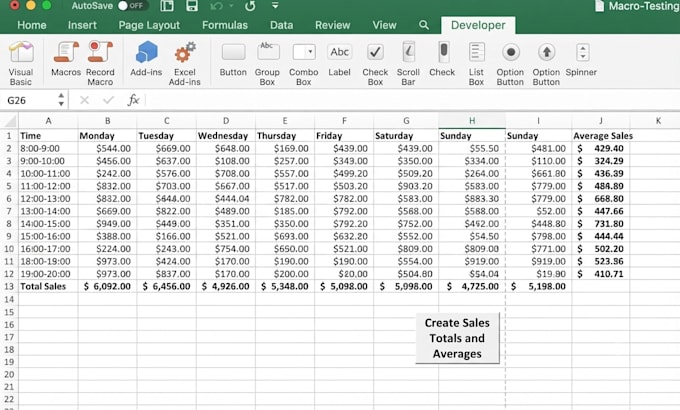Screen dimensions: 680x410
Task: Open the Page Layout tab
Action: (x=149, y=25)
